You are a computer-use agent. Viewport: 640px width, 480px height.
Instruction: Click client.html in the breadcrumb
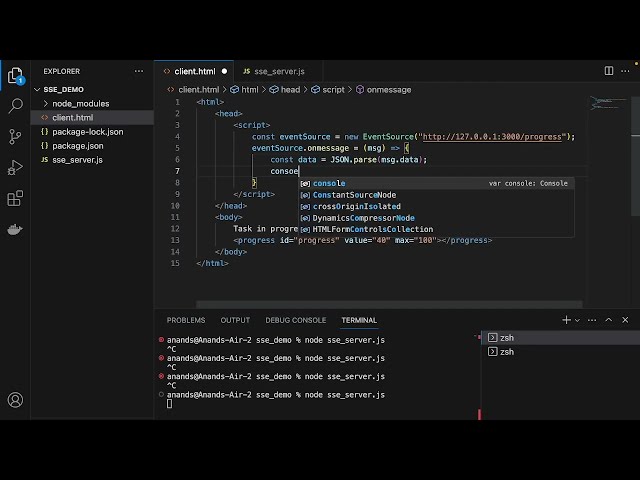[198, 90]
